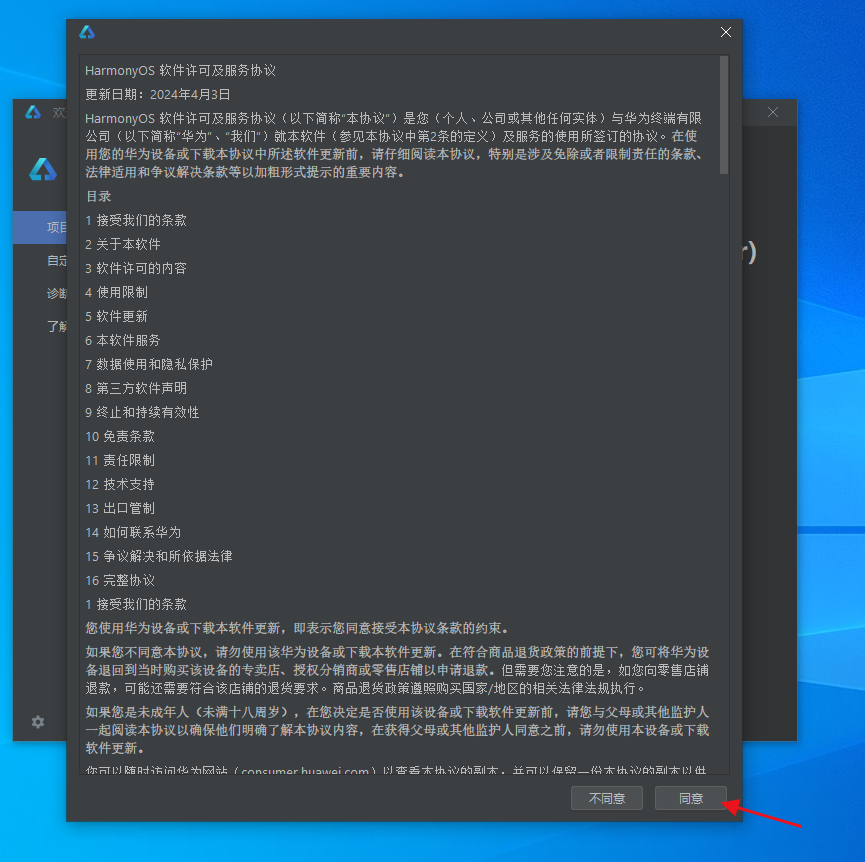The width and height of the screenshot is (865, 862).
Task: Click the 同意 (Agree) button
Action: point(690,798)
